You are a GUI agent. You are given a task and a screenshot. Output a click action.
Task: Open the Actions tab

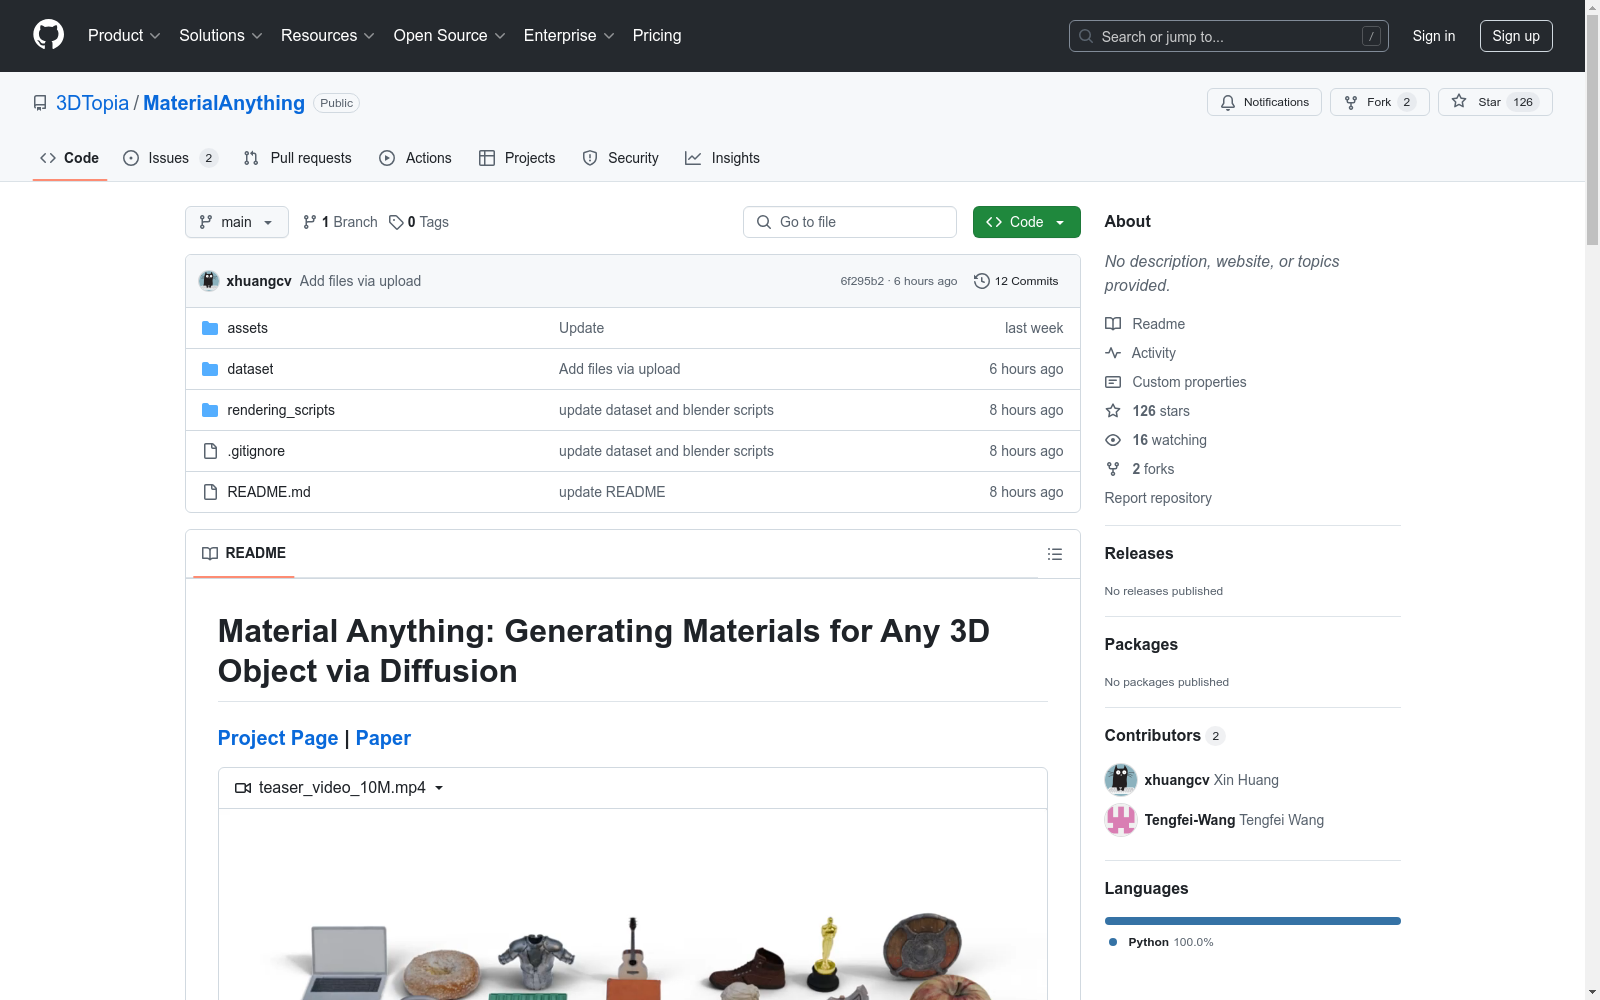point(415,158)
